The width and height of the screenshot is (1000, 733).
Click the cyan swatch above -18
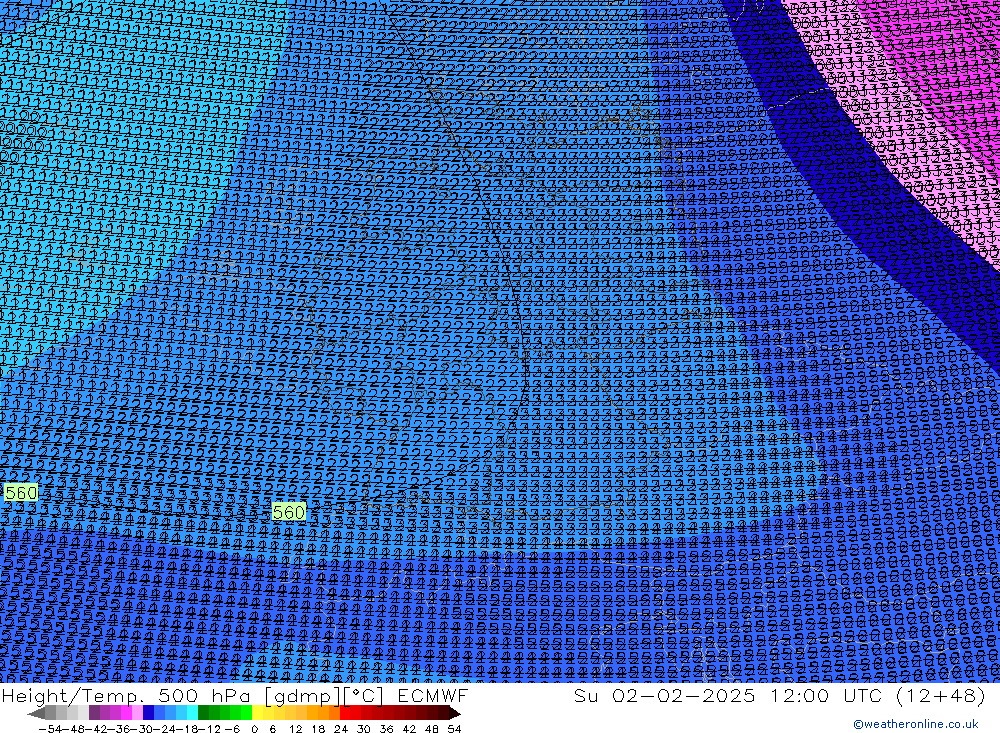[x=192, y=713]
